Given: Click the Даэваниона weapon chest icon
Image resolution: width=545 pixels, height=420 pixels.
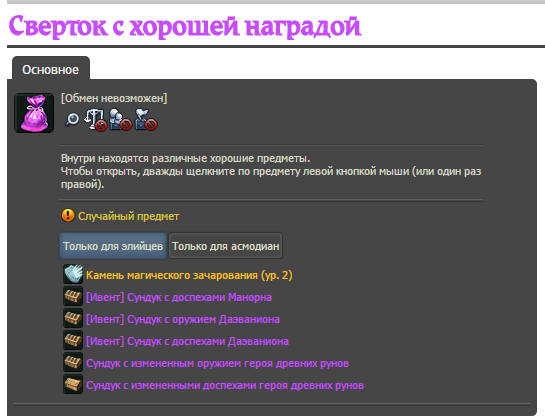Looking at the screenshot, I should tap(73, 318).
